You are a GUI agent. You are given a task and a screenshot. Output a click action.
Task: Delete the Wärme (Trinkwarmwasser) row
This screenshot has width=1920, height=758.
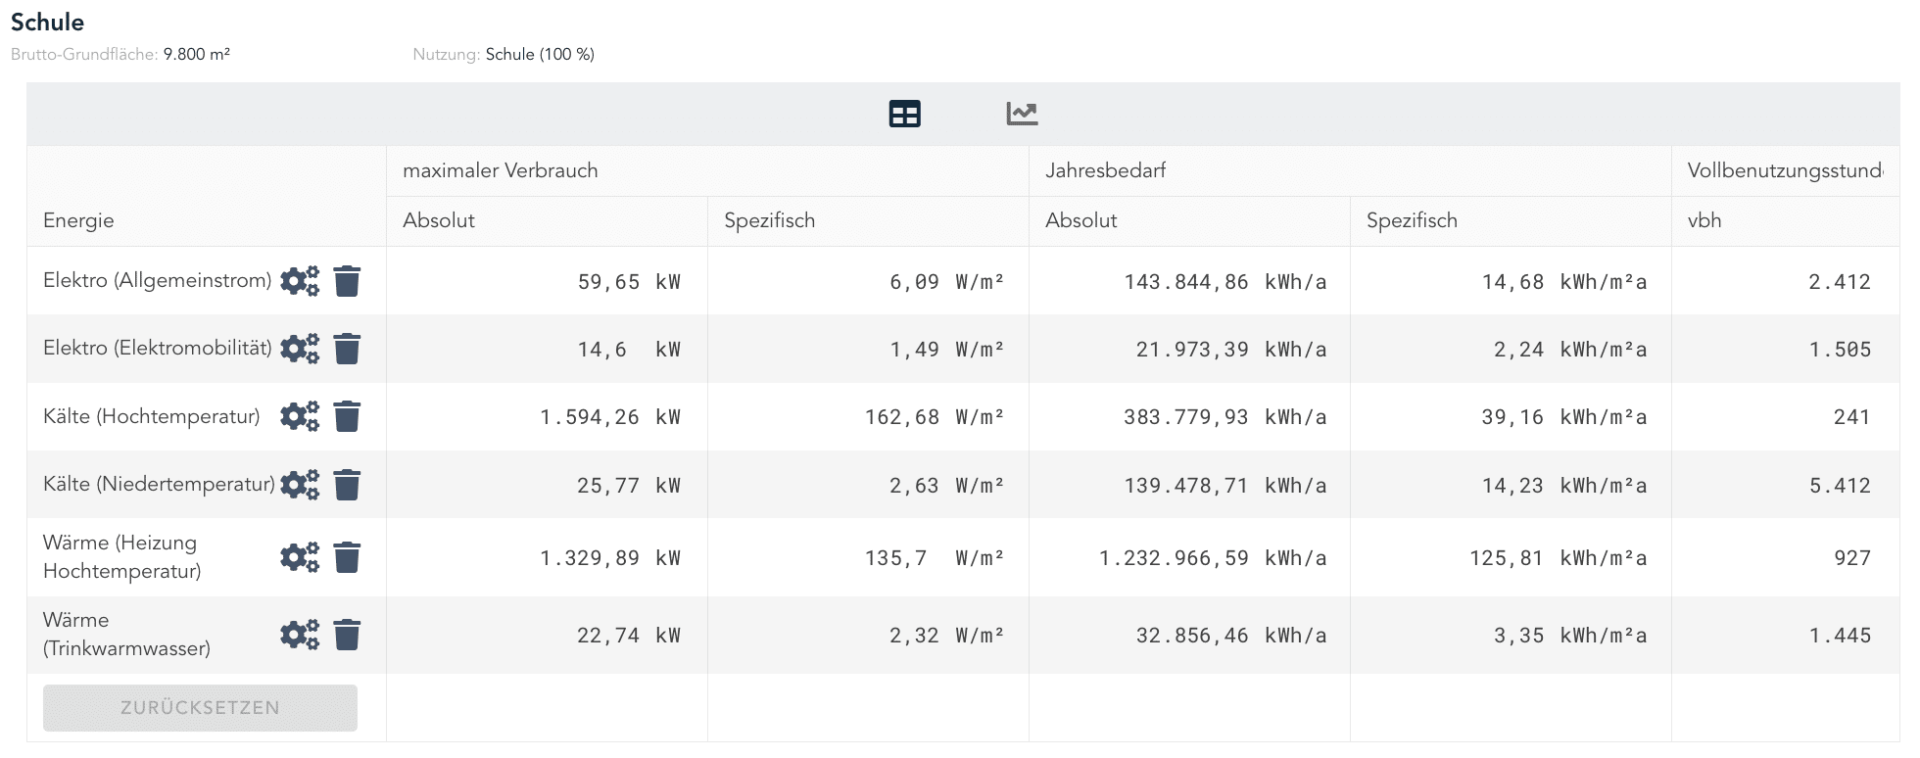pos(347,635)
